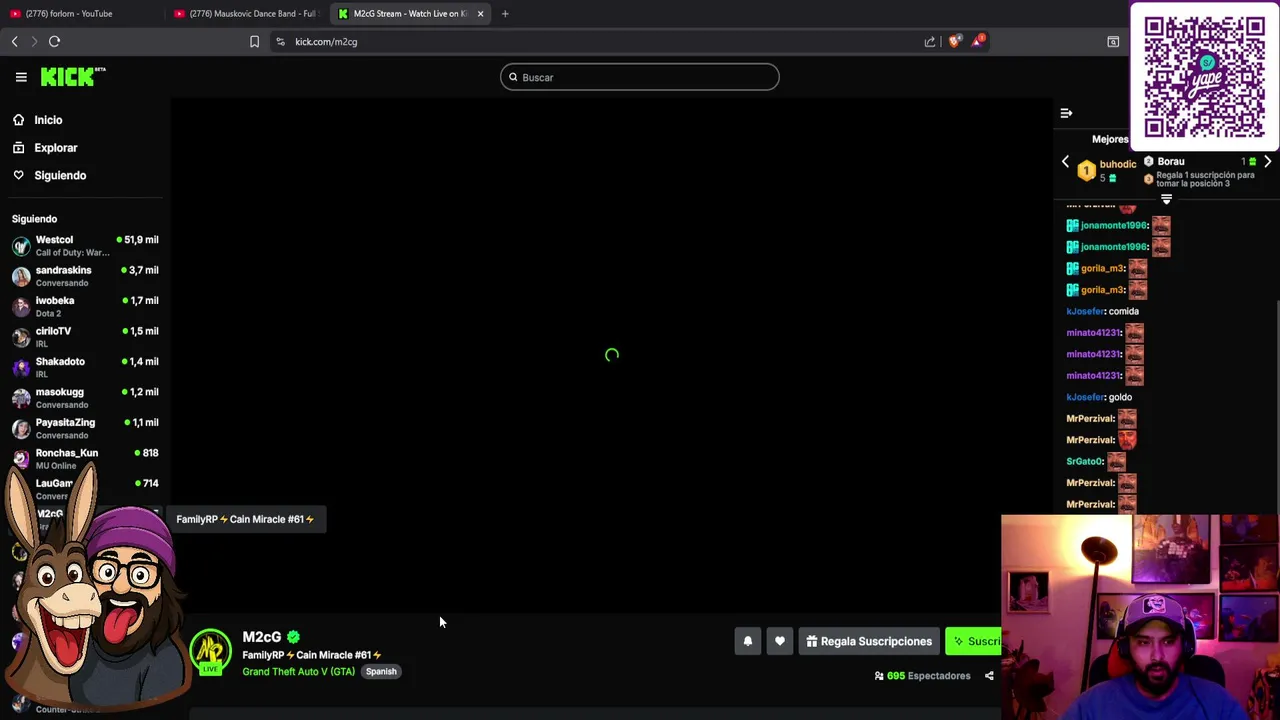The width and height of the screenshot is (1280, 720).
Task: Click sandraskins' avatar
Action: 21,276
